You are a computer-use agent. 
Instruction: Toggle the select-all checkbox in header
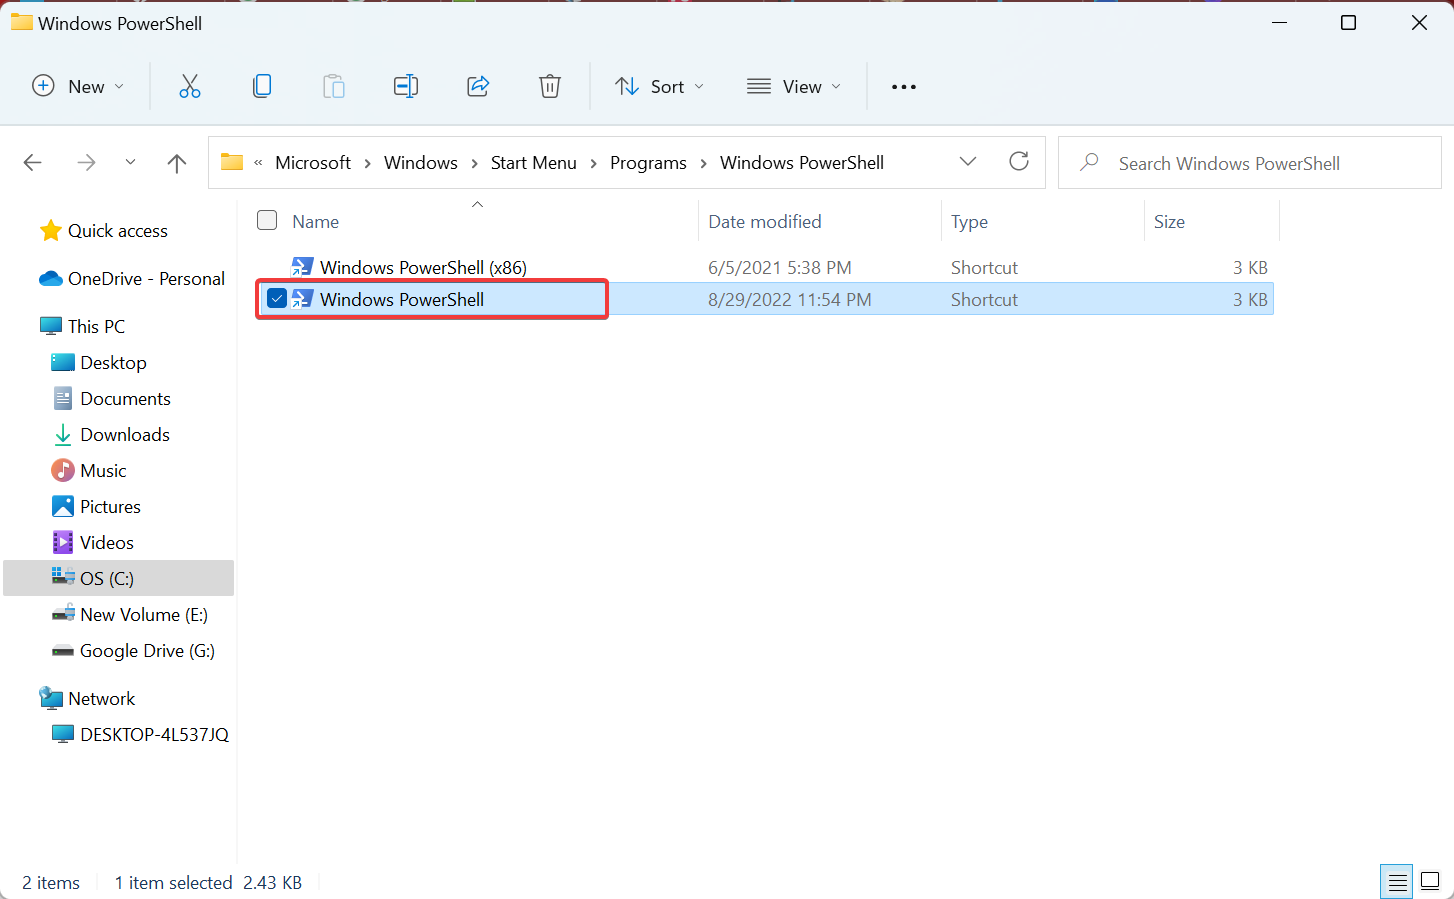(267, 220)
